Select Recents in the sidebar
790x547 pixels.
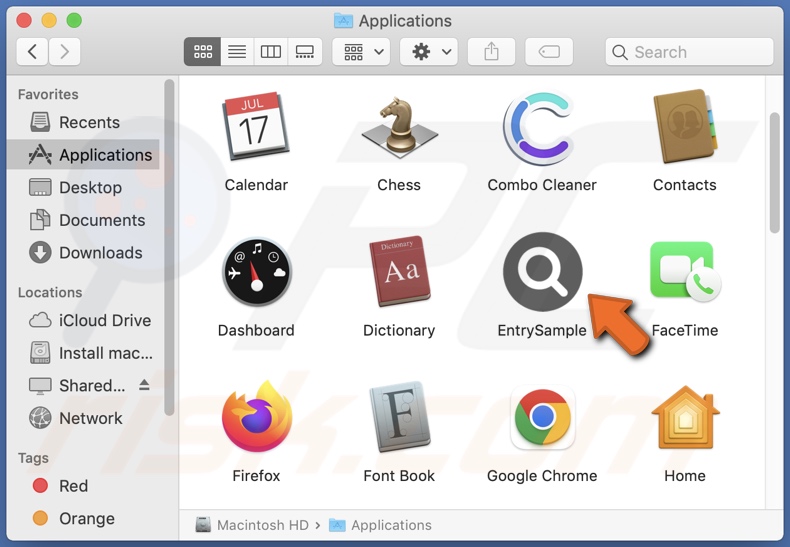click(x=83, y=122)
